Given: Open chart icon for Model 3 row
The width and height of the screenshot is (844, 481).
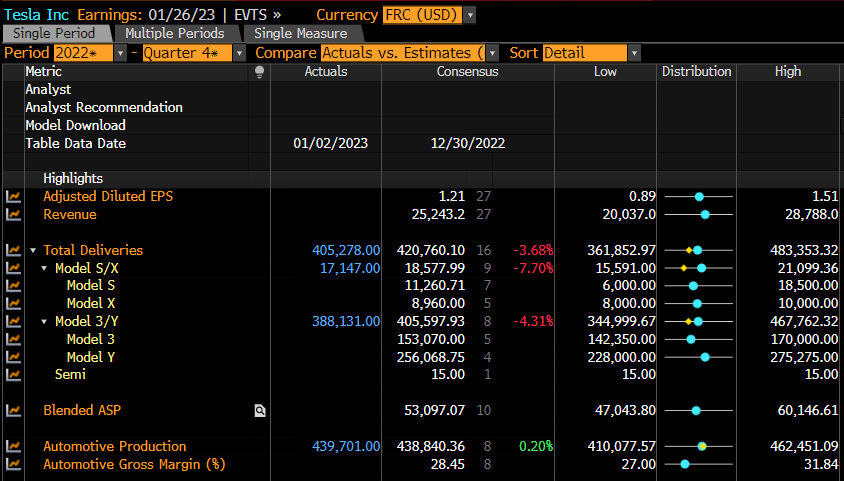Looking at the screenshot, I should 13,339.
